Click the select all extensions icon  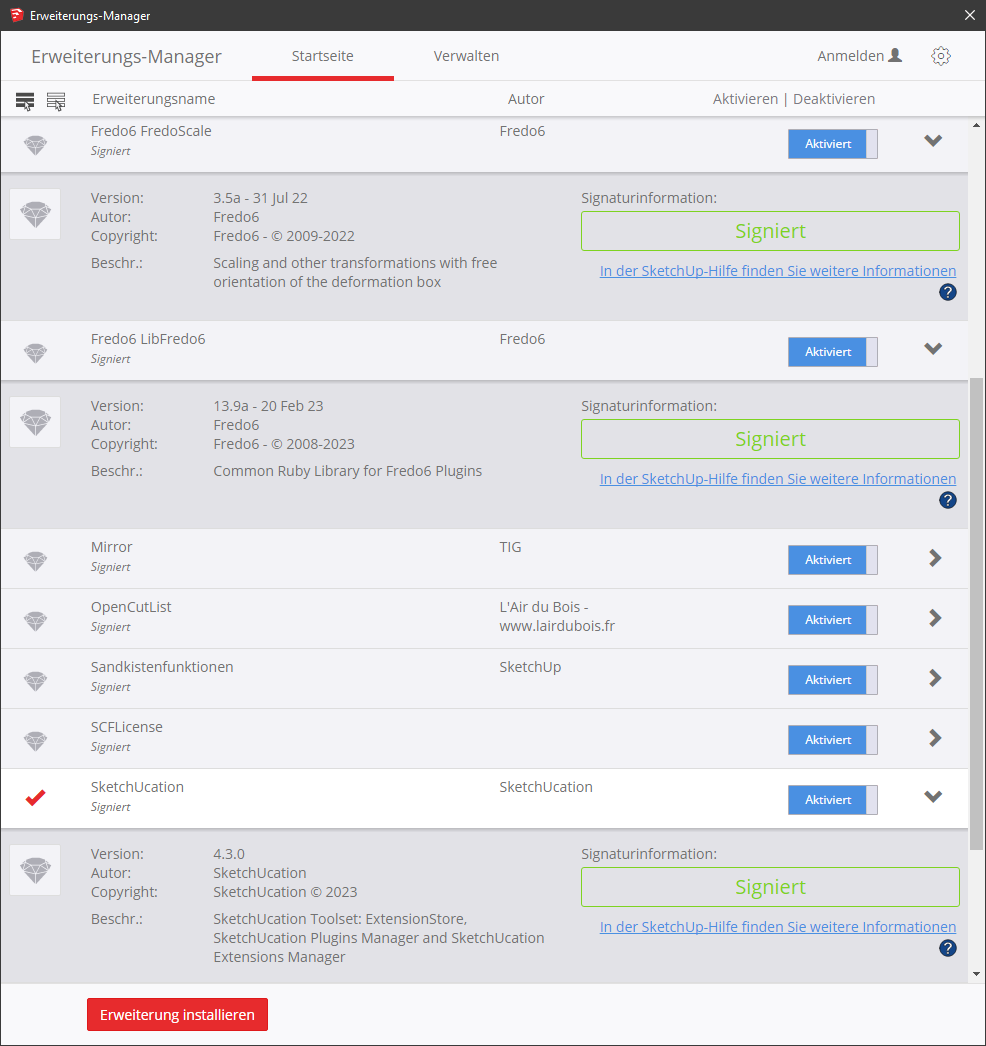pyautogui.click(x=25, y=101)
